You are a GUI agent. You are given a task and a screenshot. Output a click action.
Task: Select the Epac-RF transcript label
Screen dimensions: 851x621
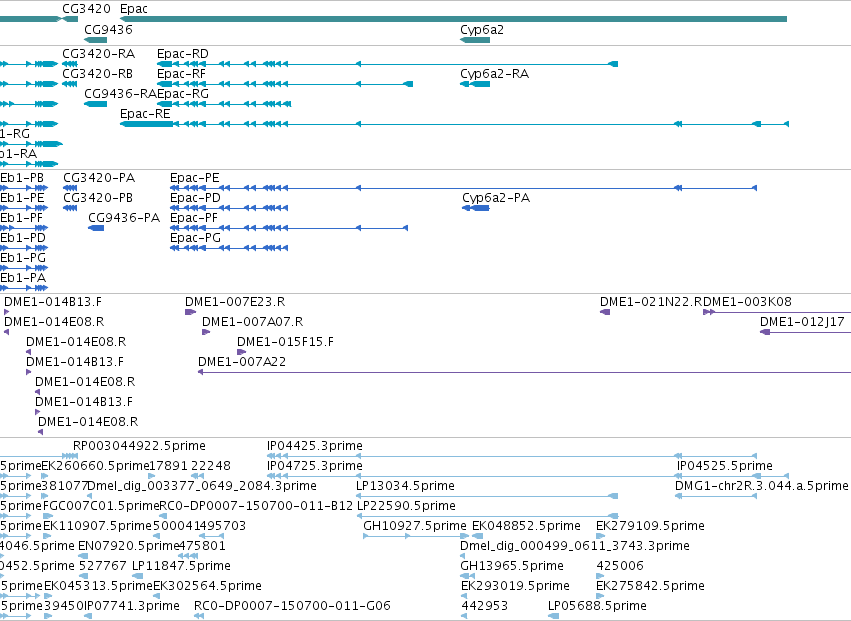(182, 74)
